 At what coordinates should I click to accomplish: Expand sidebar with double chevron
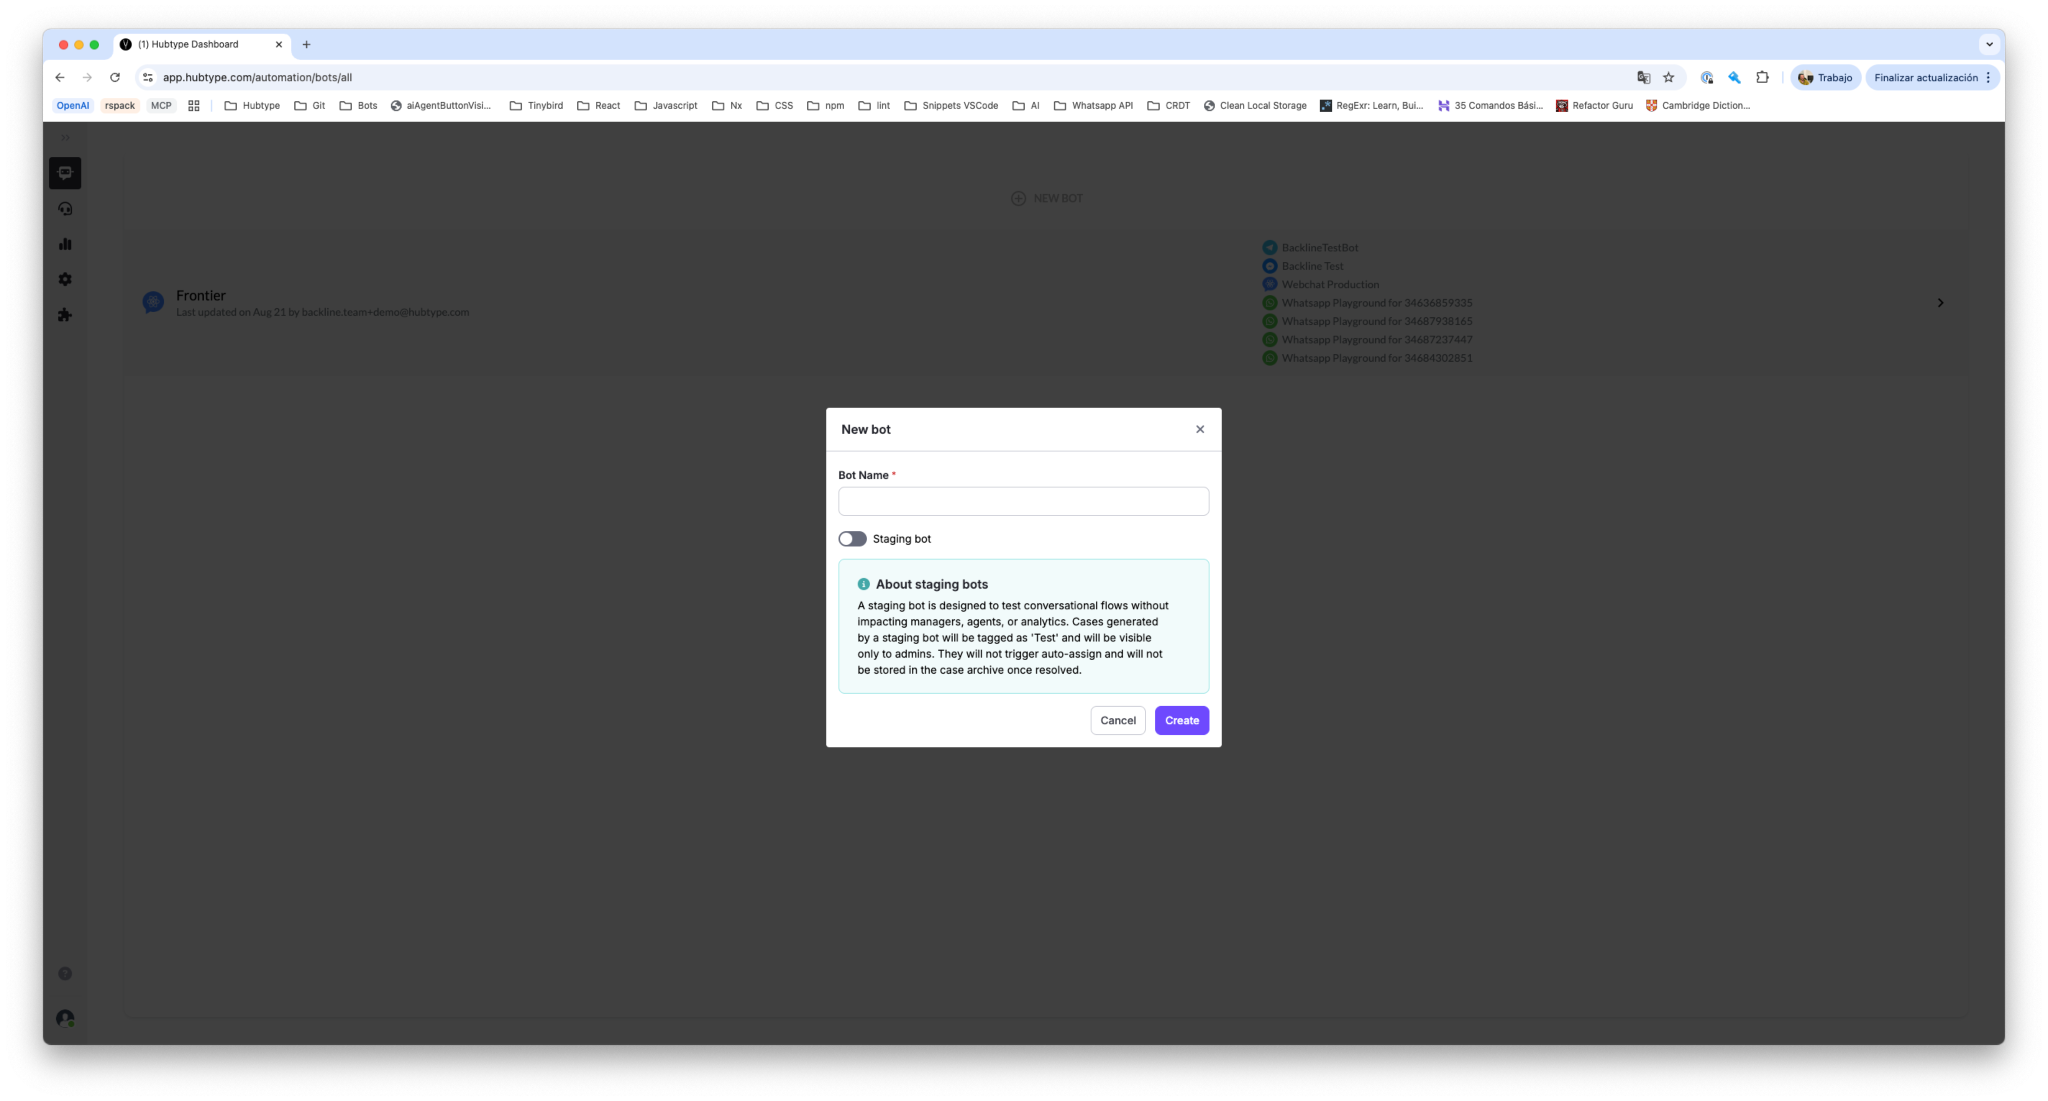pos(65,137)
